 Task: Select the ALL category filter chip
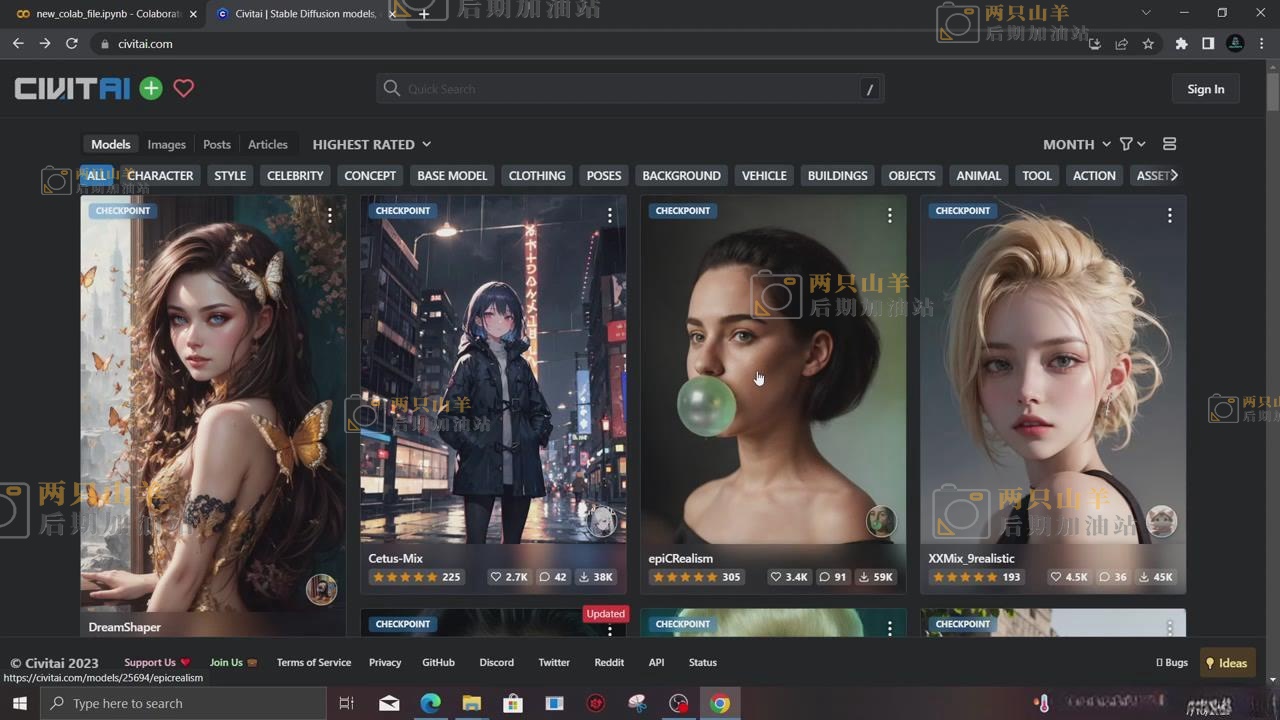click(x=96, y=175)
